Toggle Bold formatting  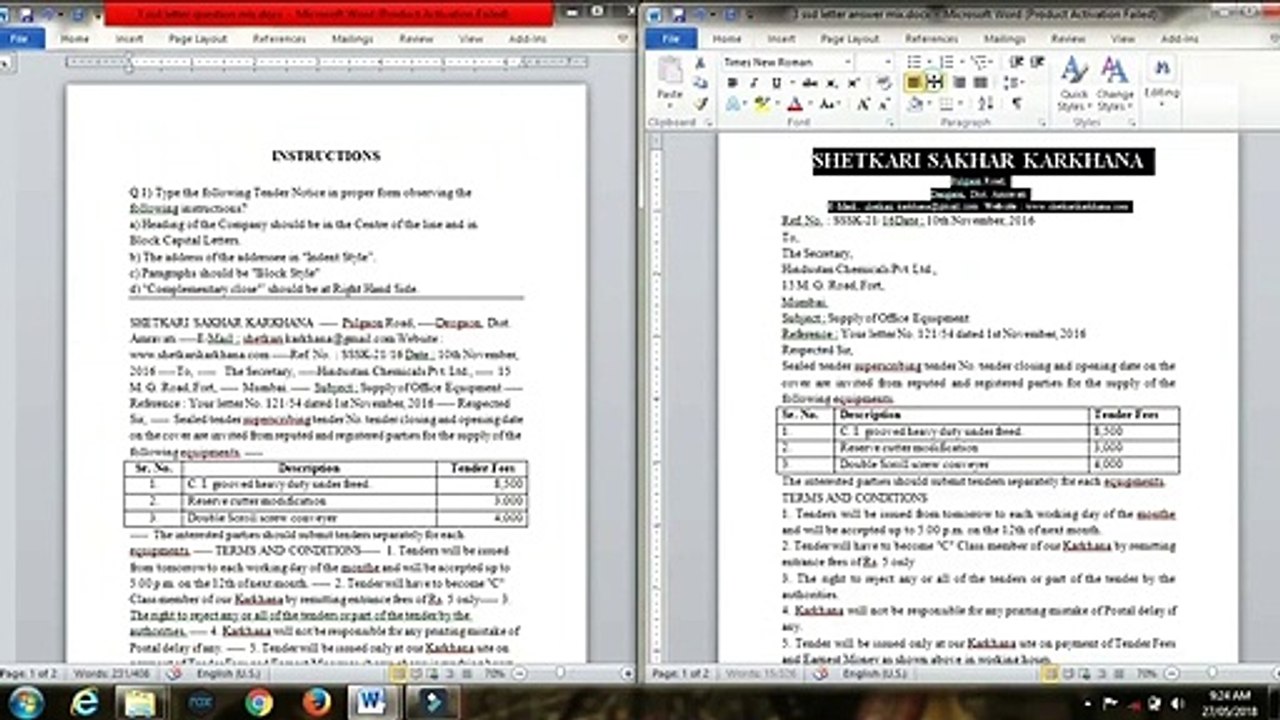click(x=733, y=82)
